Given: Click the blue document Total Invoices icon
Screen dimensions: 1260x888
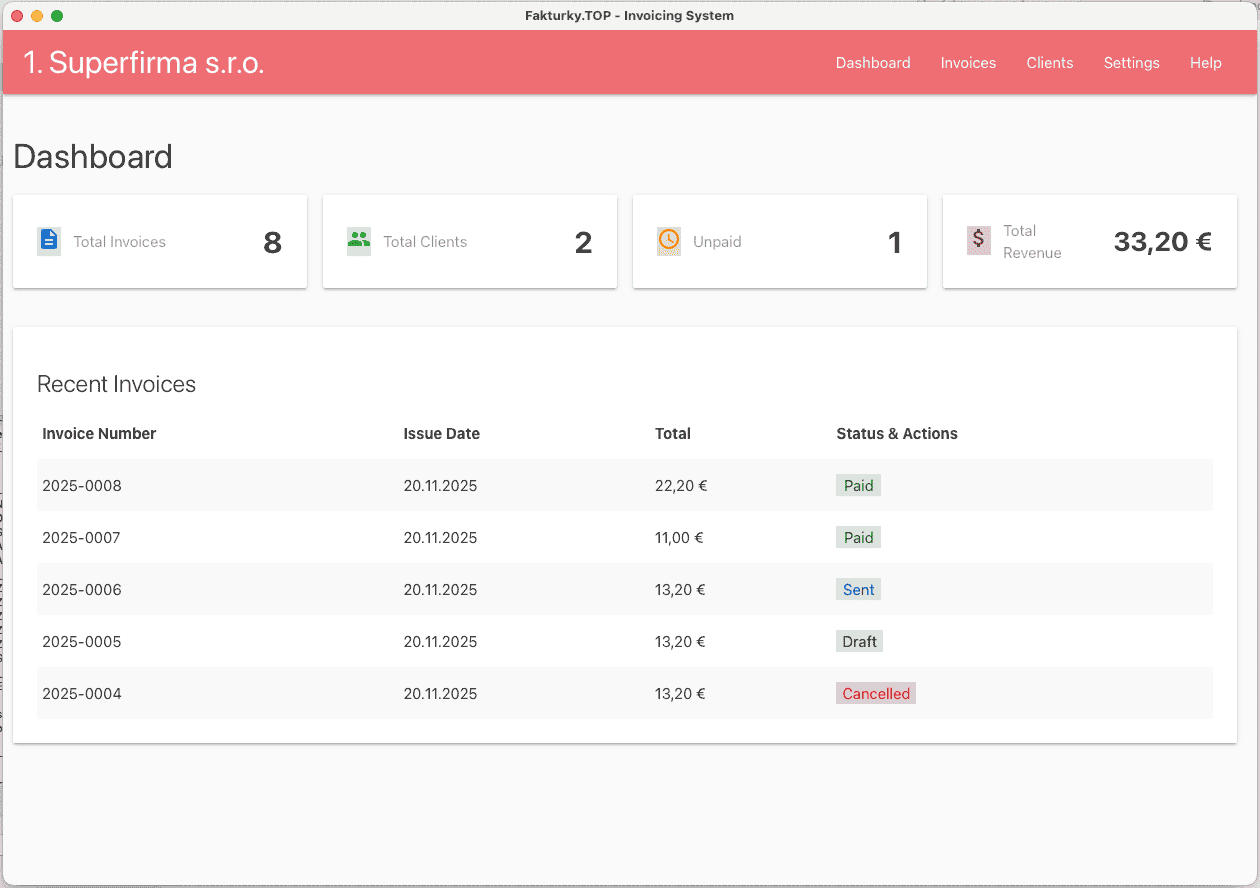Looking at the screenshot, I should pyautogui.click(x=49, y=241).
